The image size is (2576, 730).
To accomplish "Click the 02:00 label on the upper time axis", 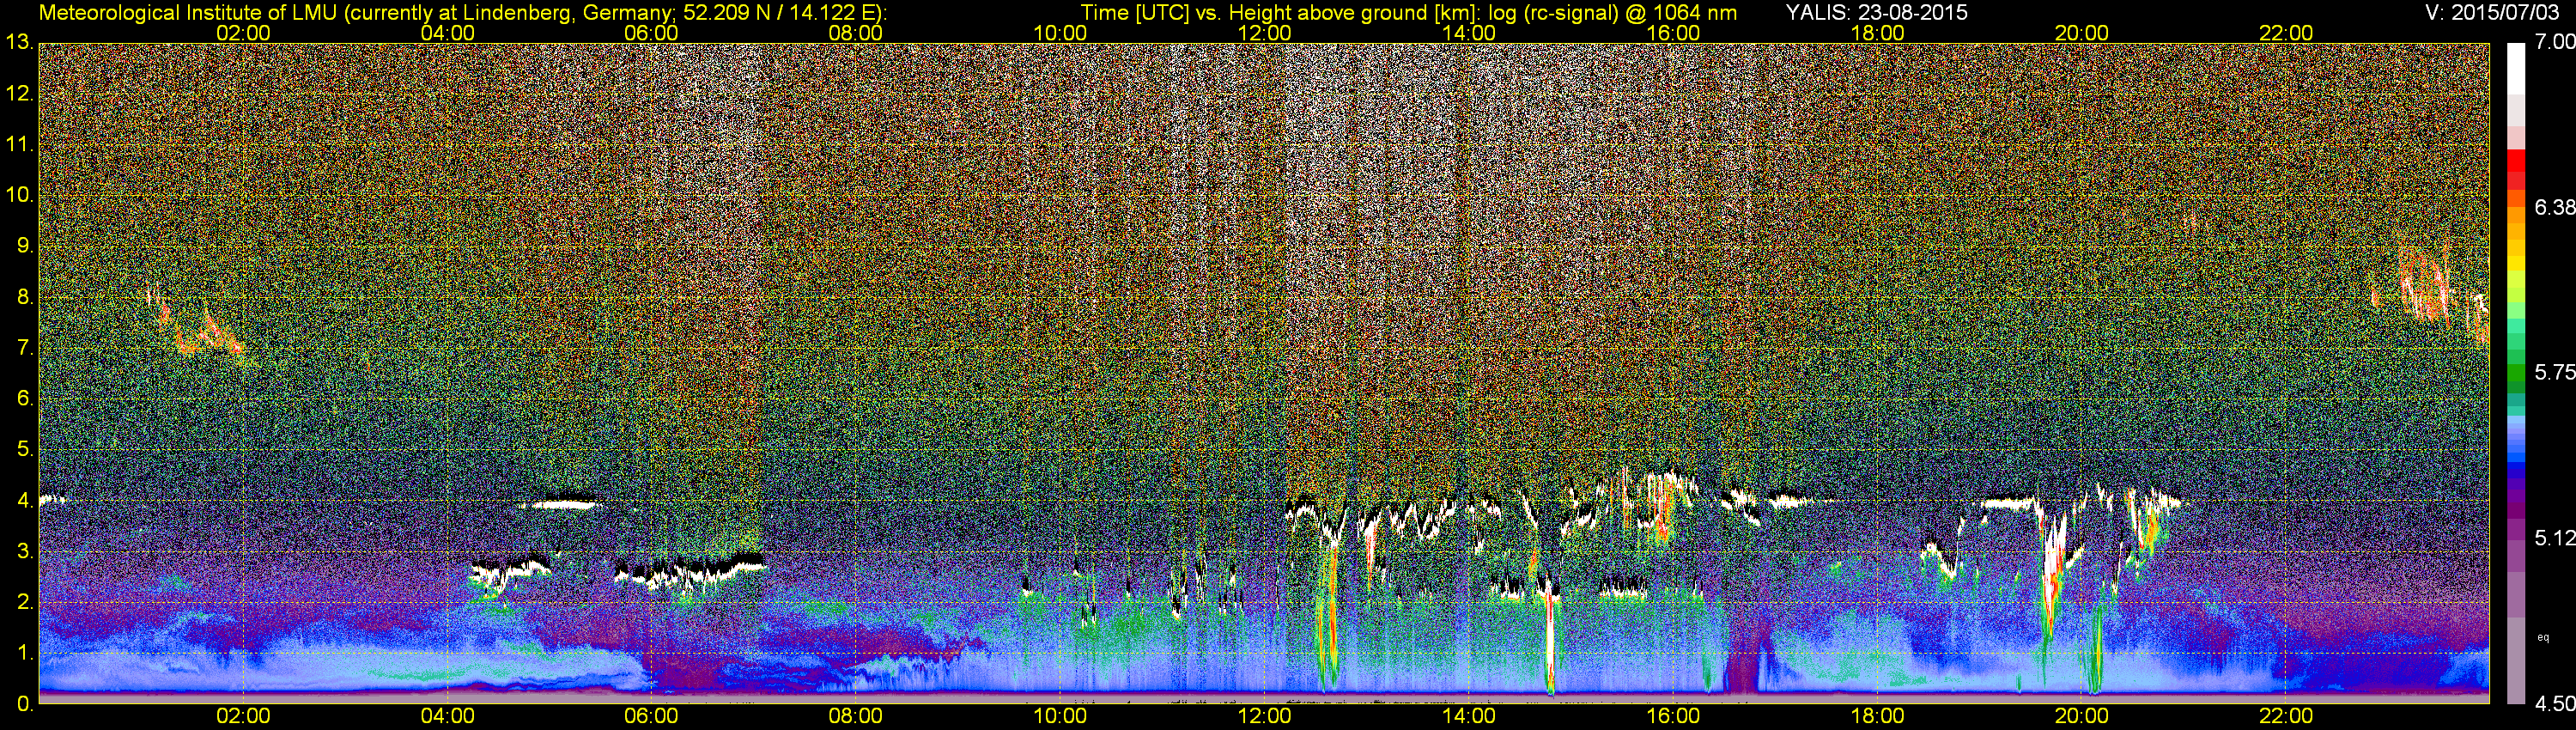I will [243, 33].
